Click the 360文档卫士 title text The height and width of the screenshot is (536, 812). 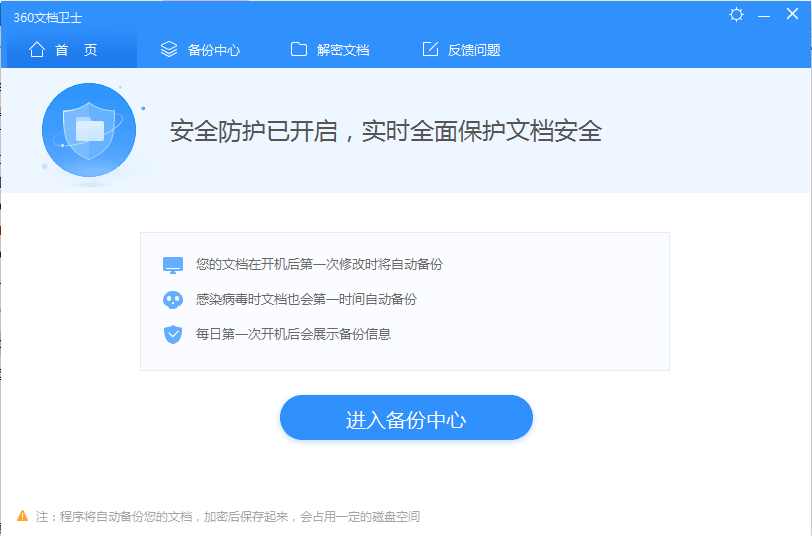pyautogui.click(x=48, y=18)
